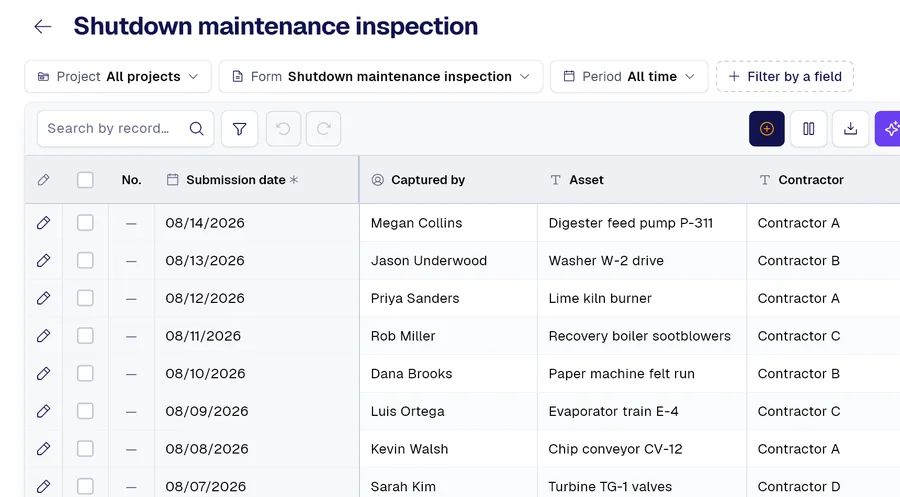Select the Luis Ortega row checkbox

point(85,411)
